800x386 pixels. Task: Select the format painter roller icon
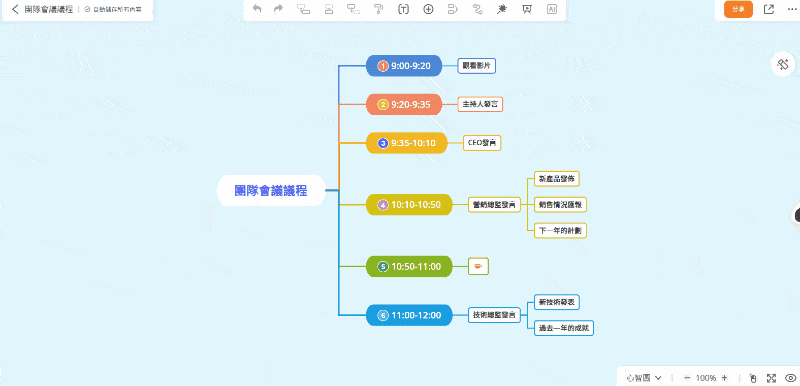pyautogui.click(x=378, y=9)
